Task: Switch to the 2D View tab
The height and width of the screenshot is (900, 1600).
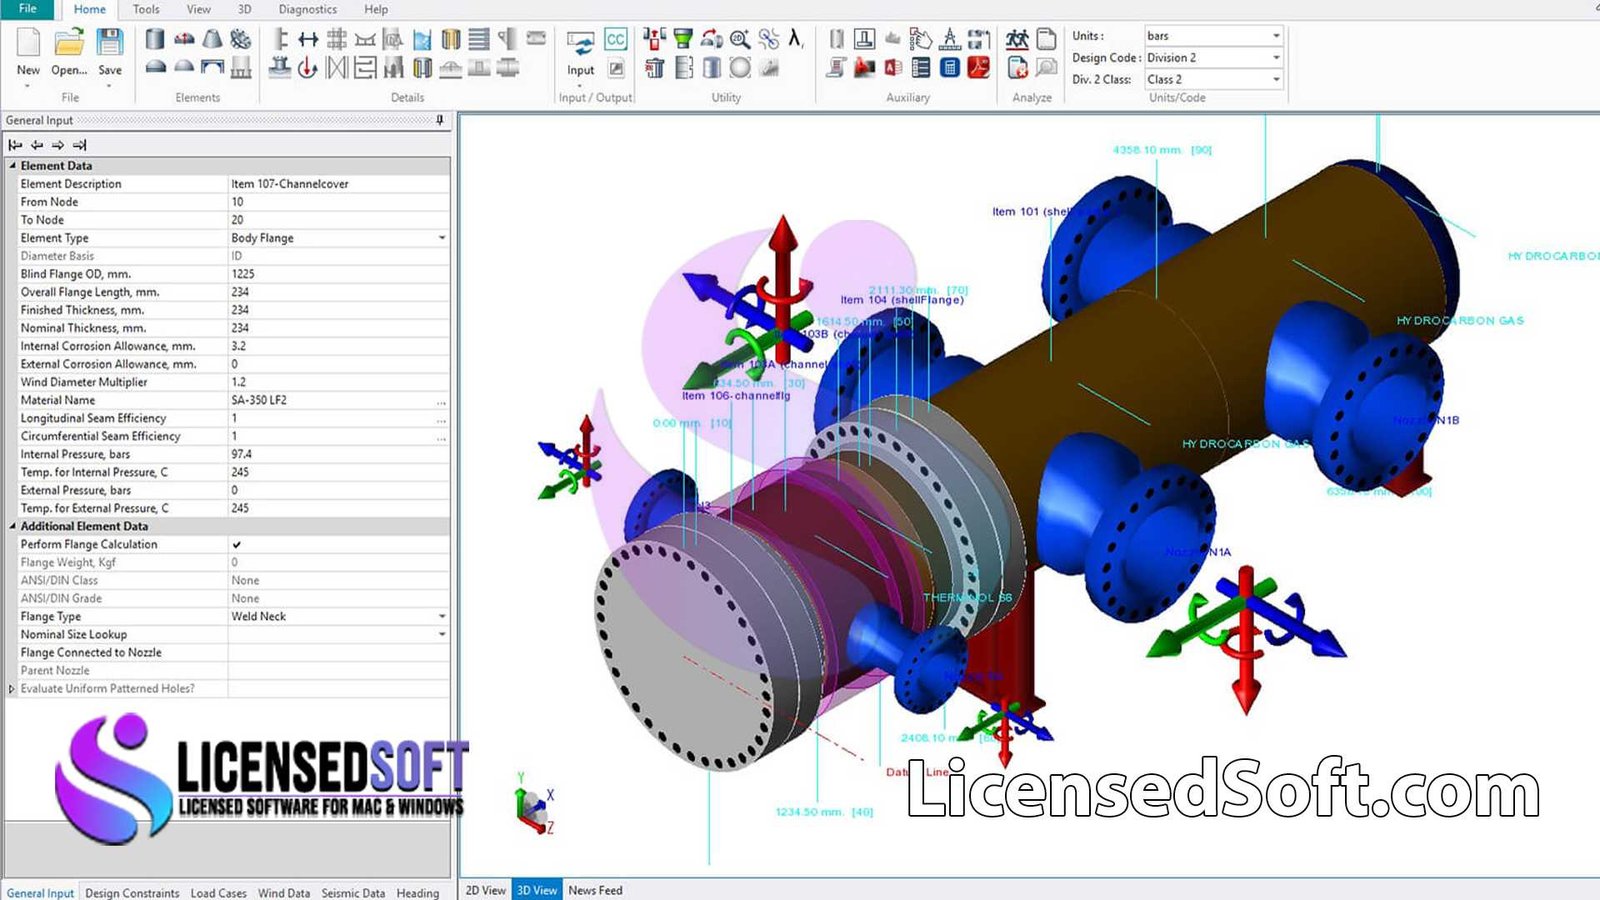Action: click(486, 890)
